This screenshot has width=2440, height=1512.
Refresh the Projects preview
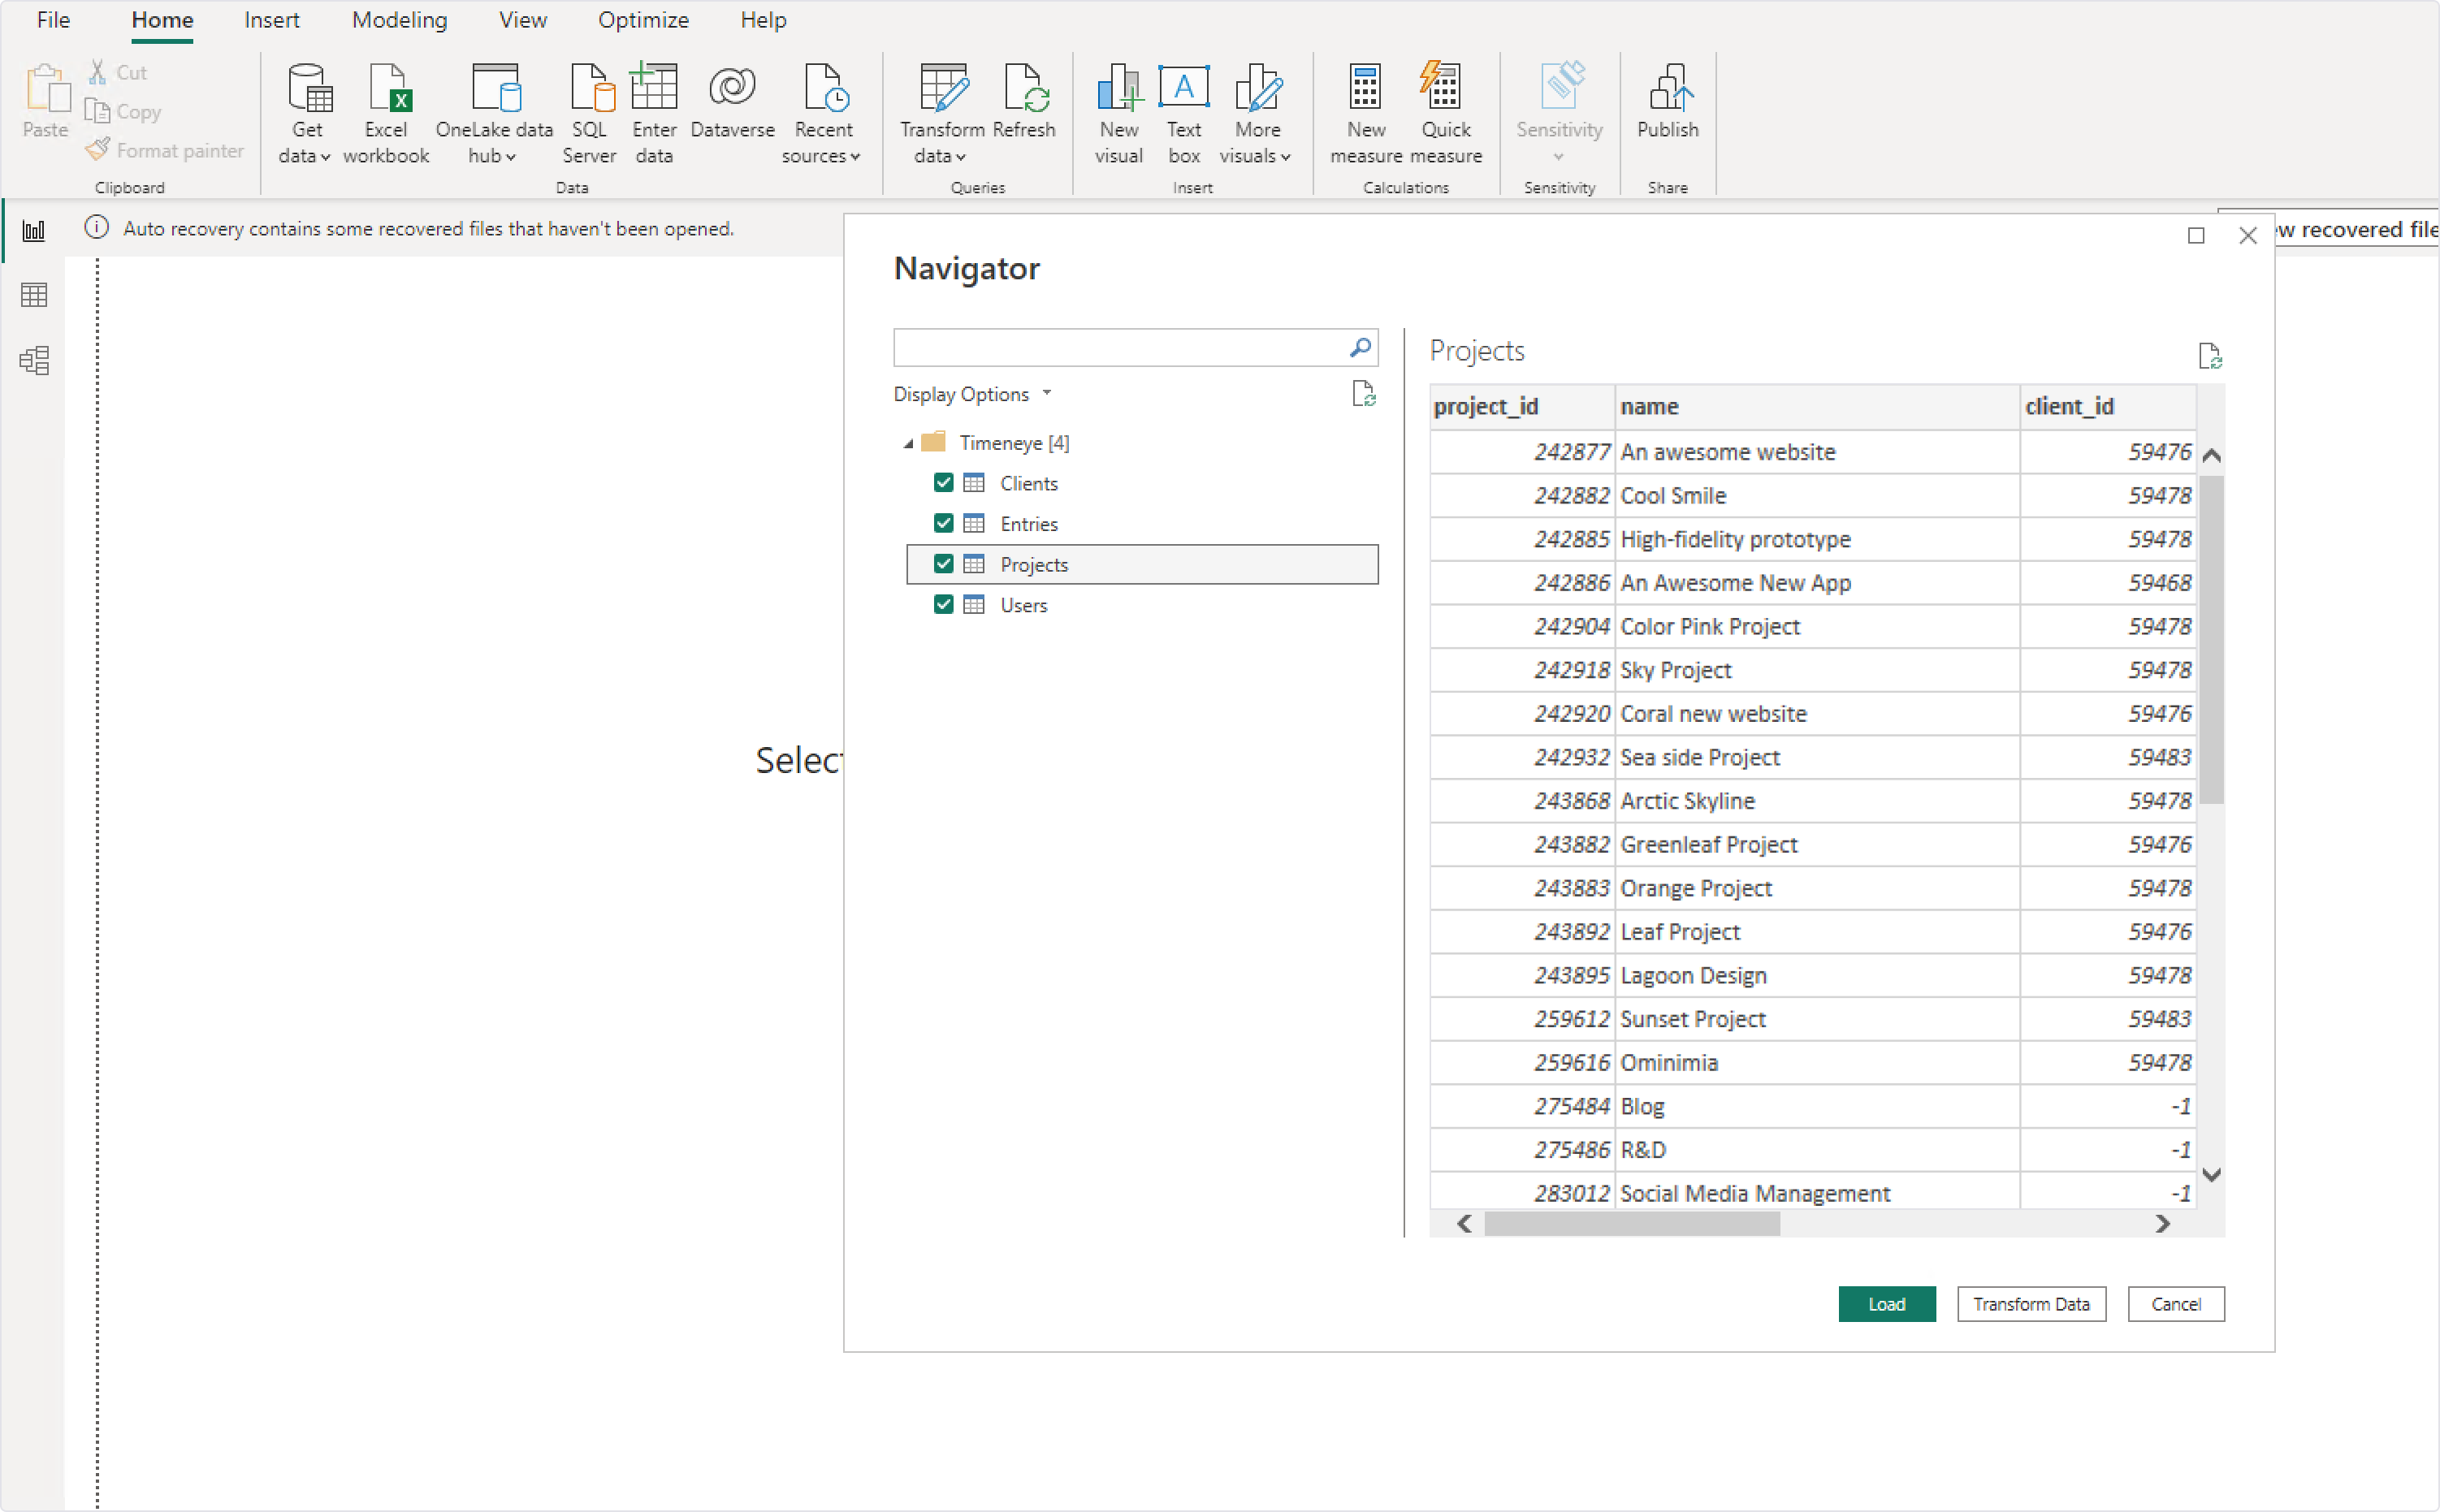[x=2209, y=356]
